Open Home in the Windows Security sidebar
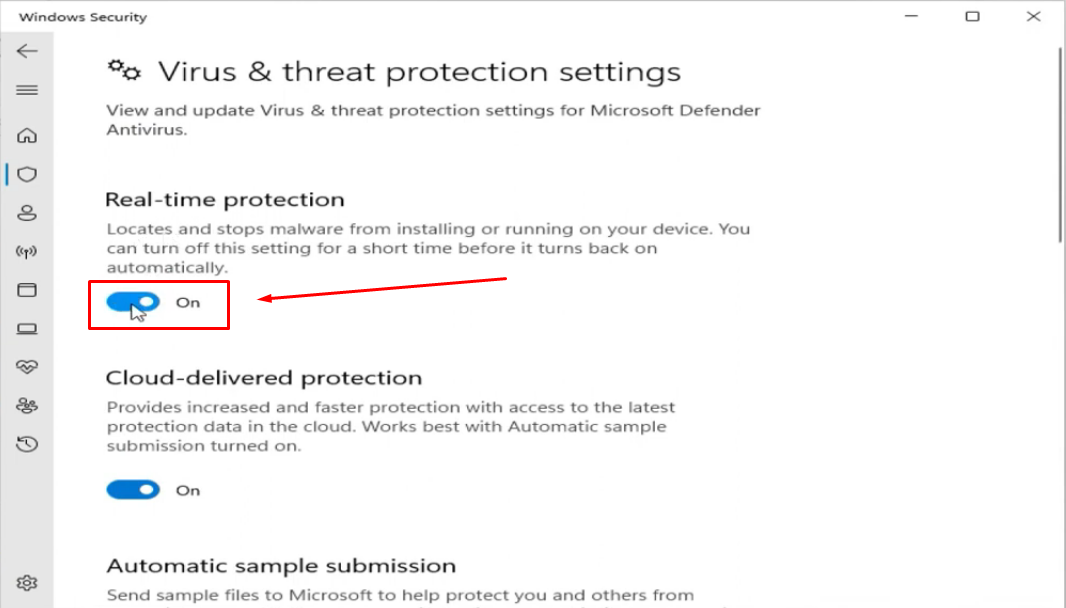Image resolution: width=1066 pixels, height=608 pixels. click(x=27, y=135)
